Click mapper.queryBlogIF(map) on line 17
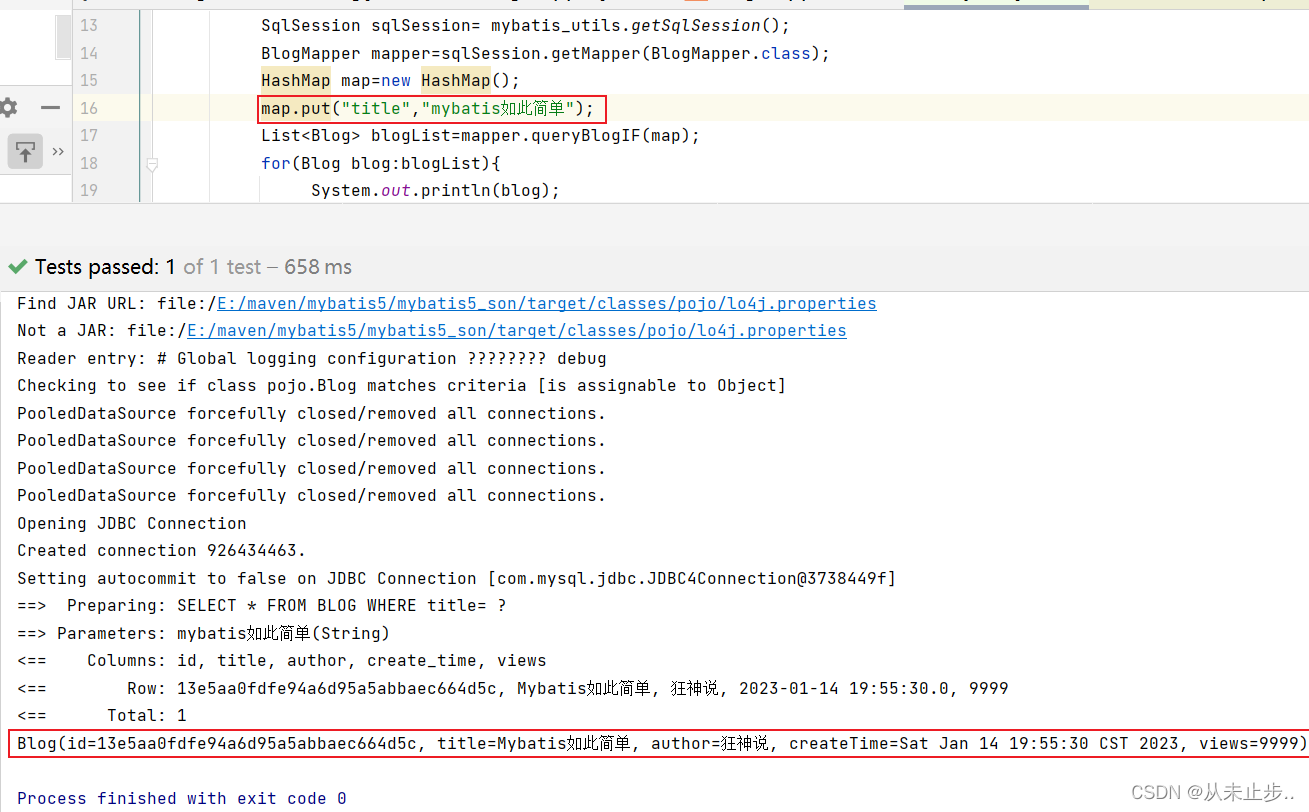 [576, 135]
